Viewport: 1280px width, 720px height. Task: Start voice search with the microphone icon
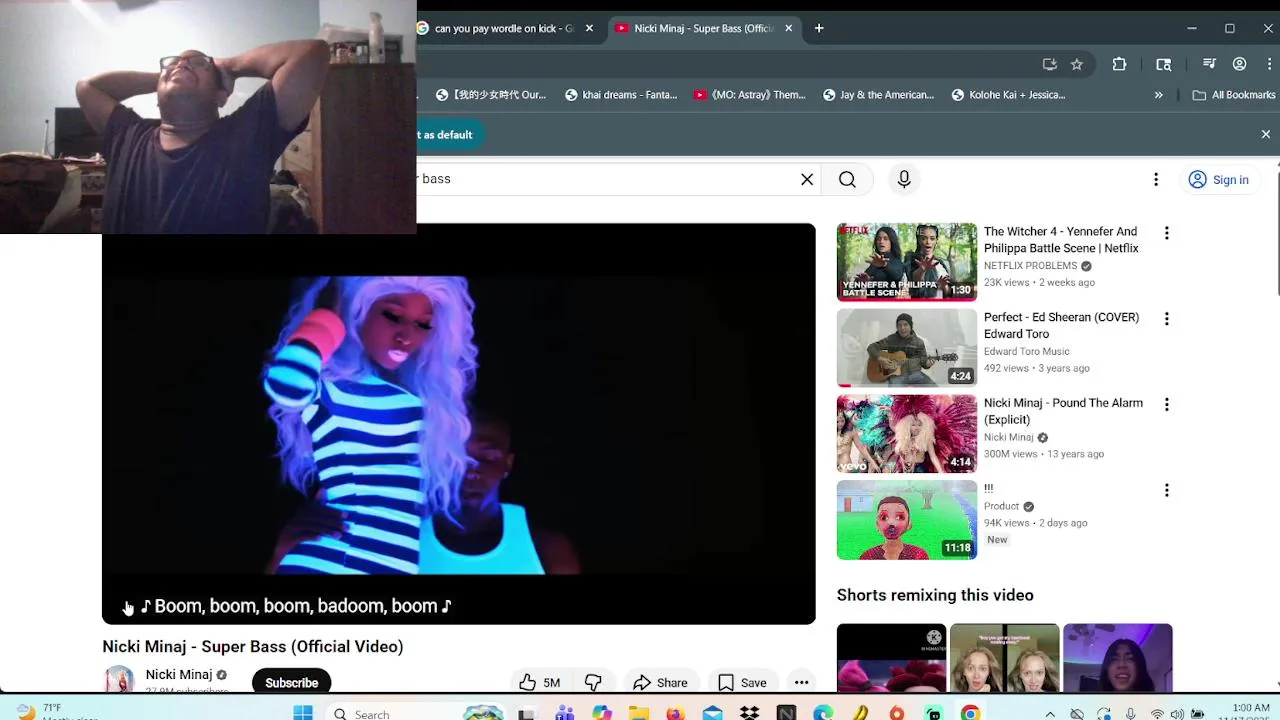pyautogui.click(x=904, y=179)
